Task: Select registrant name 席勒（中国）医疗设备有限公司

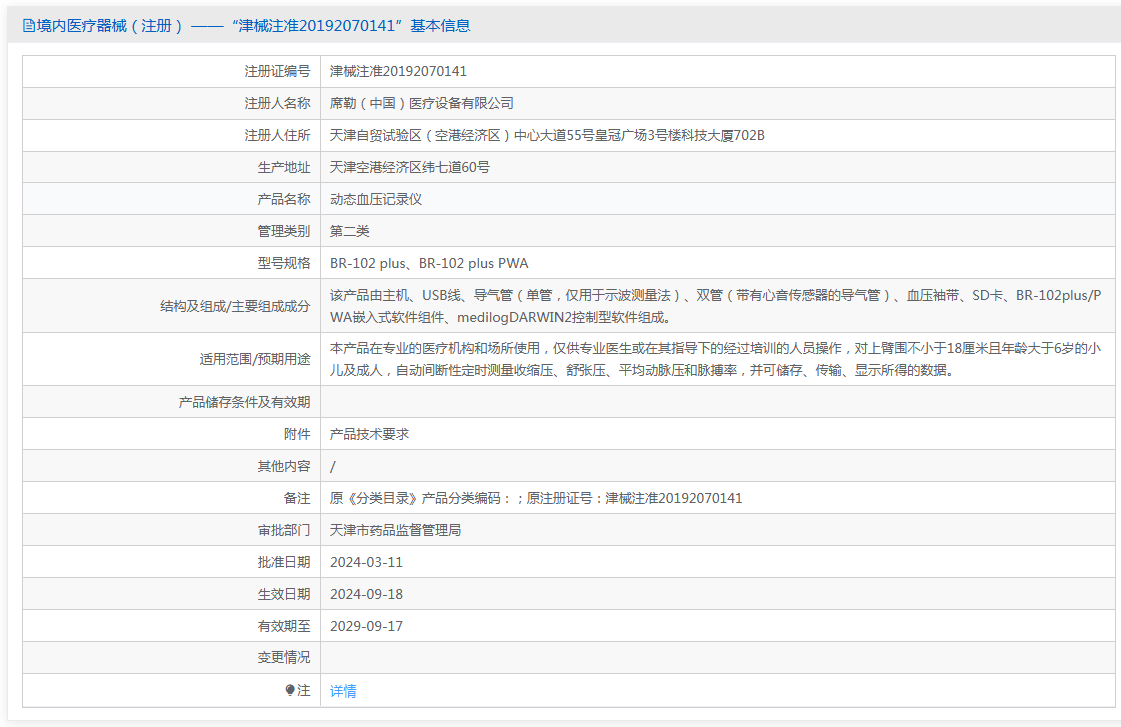Action: point(422,103)
